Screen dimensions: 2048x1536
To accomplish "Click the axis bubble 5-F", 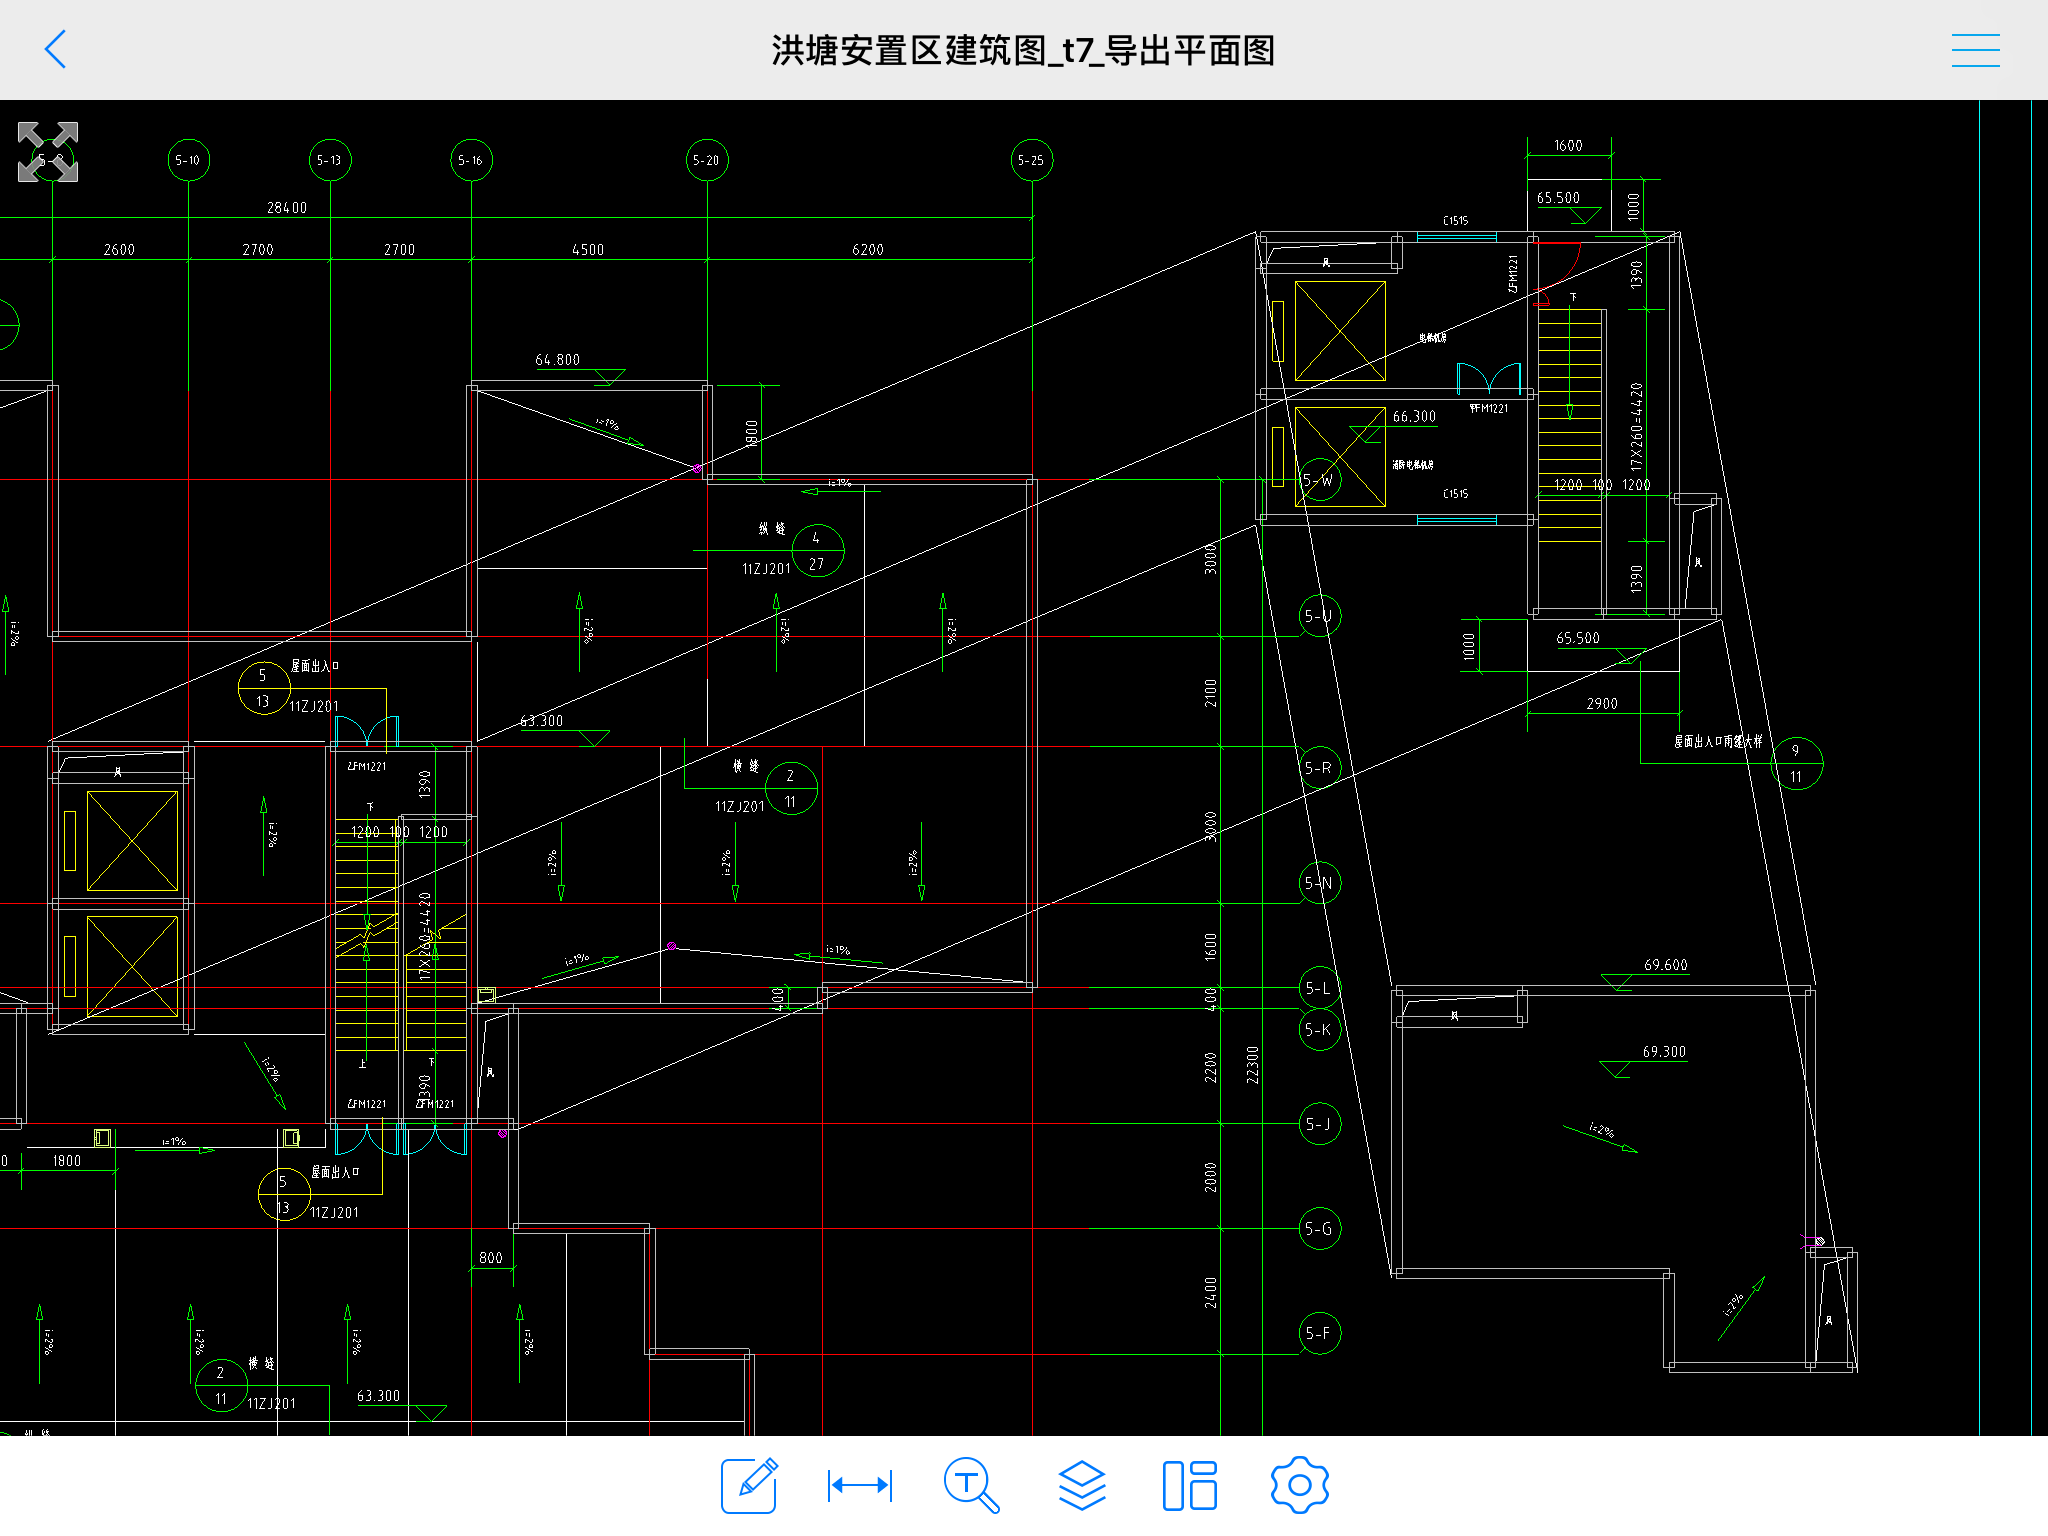I will click(x=1320, y=1333).
